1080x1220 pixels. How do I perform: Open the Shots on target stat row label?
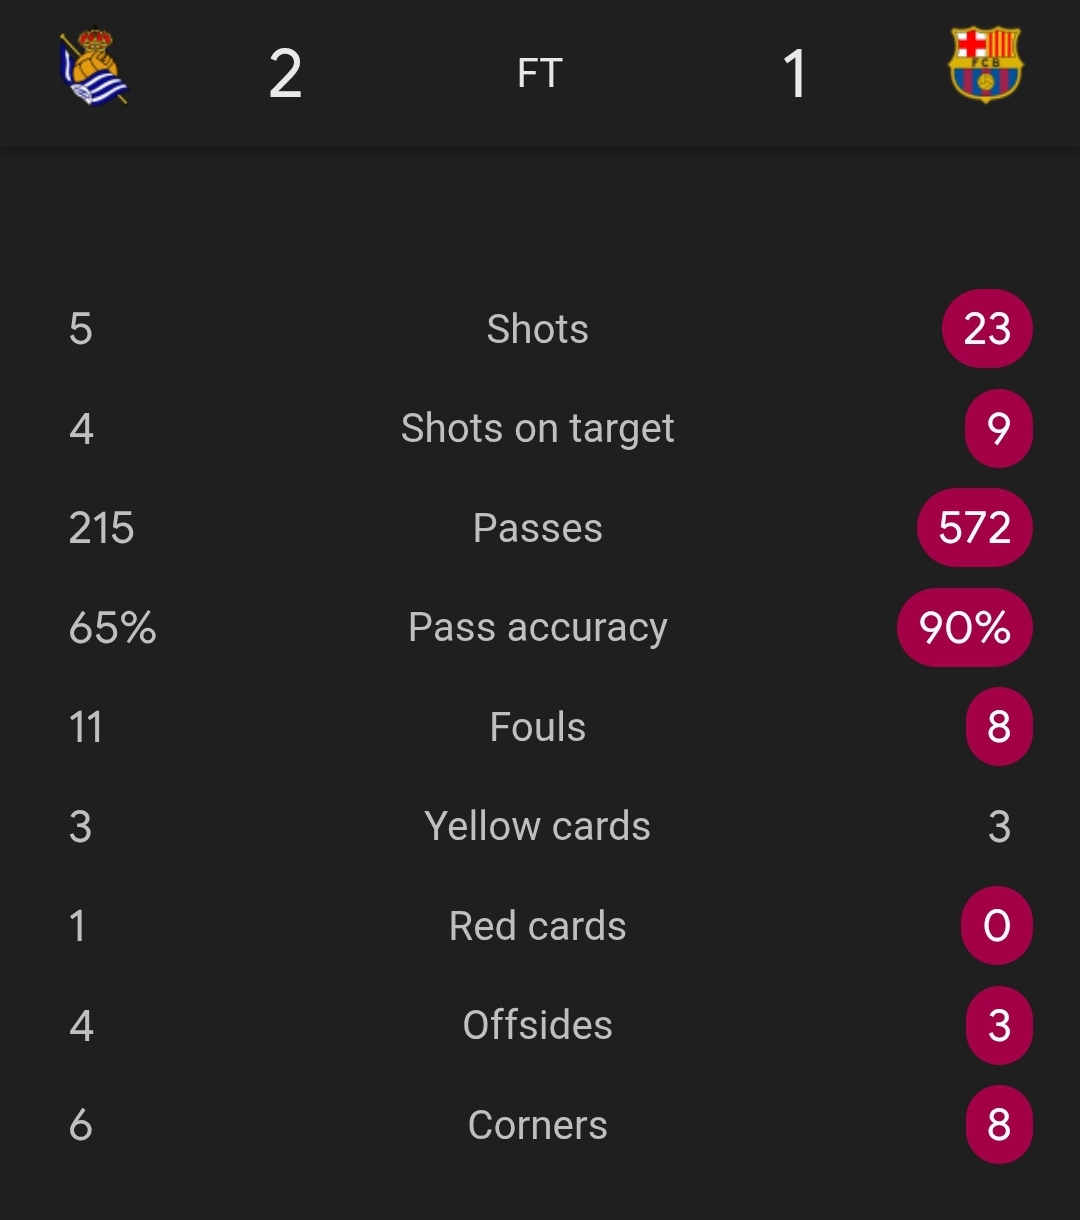538,429
